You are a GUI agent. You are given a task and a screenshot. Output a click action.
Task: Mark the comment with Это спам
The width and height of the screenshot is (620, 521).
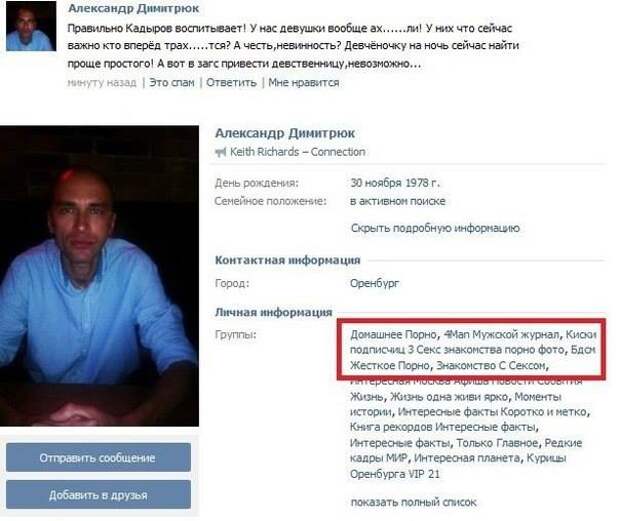172,83
